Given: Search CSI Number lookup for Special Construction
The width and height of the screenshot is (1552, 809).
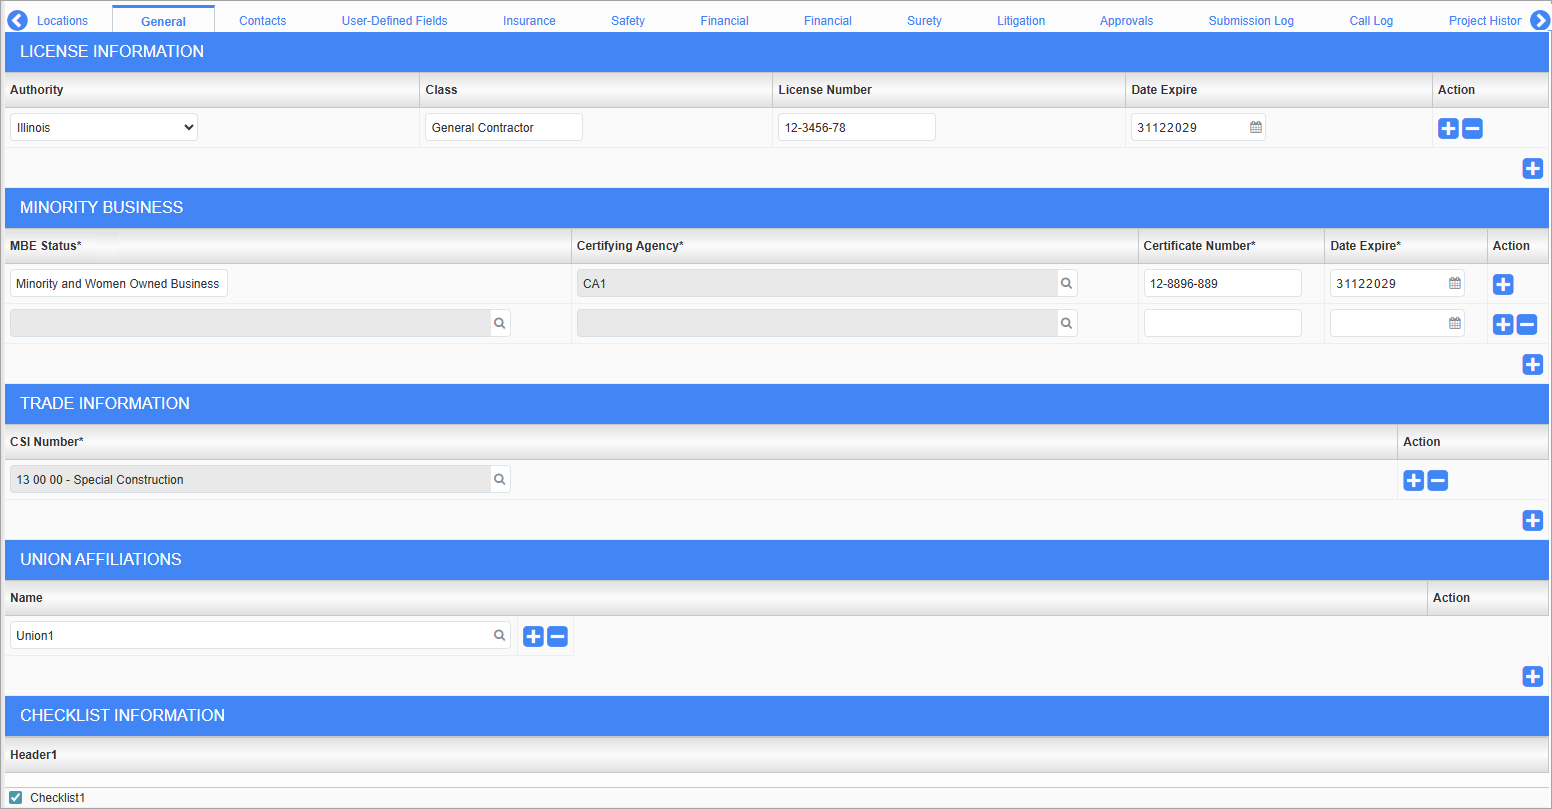Looking at the screenshot, I should [x=500, y=479].
